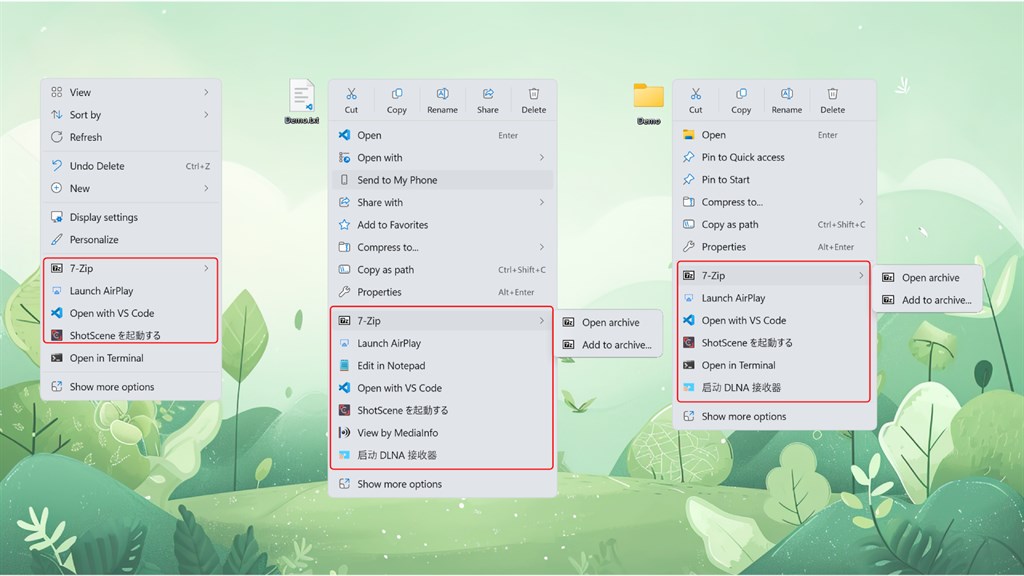Click Open folder icon in folder menu
The width and height of the screenshot is (1024, 576).
[x=688, y=135]
